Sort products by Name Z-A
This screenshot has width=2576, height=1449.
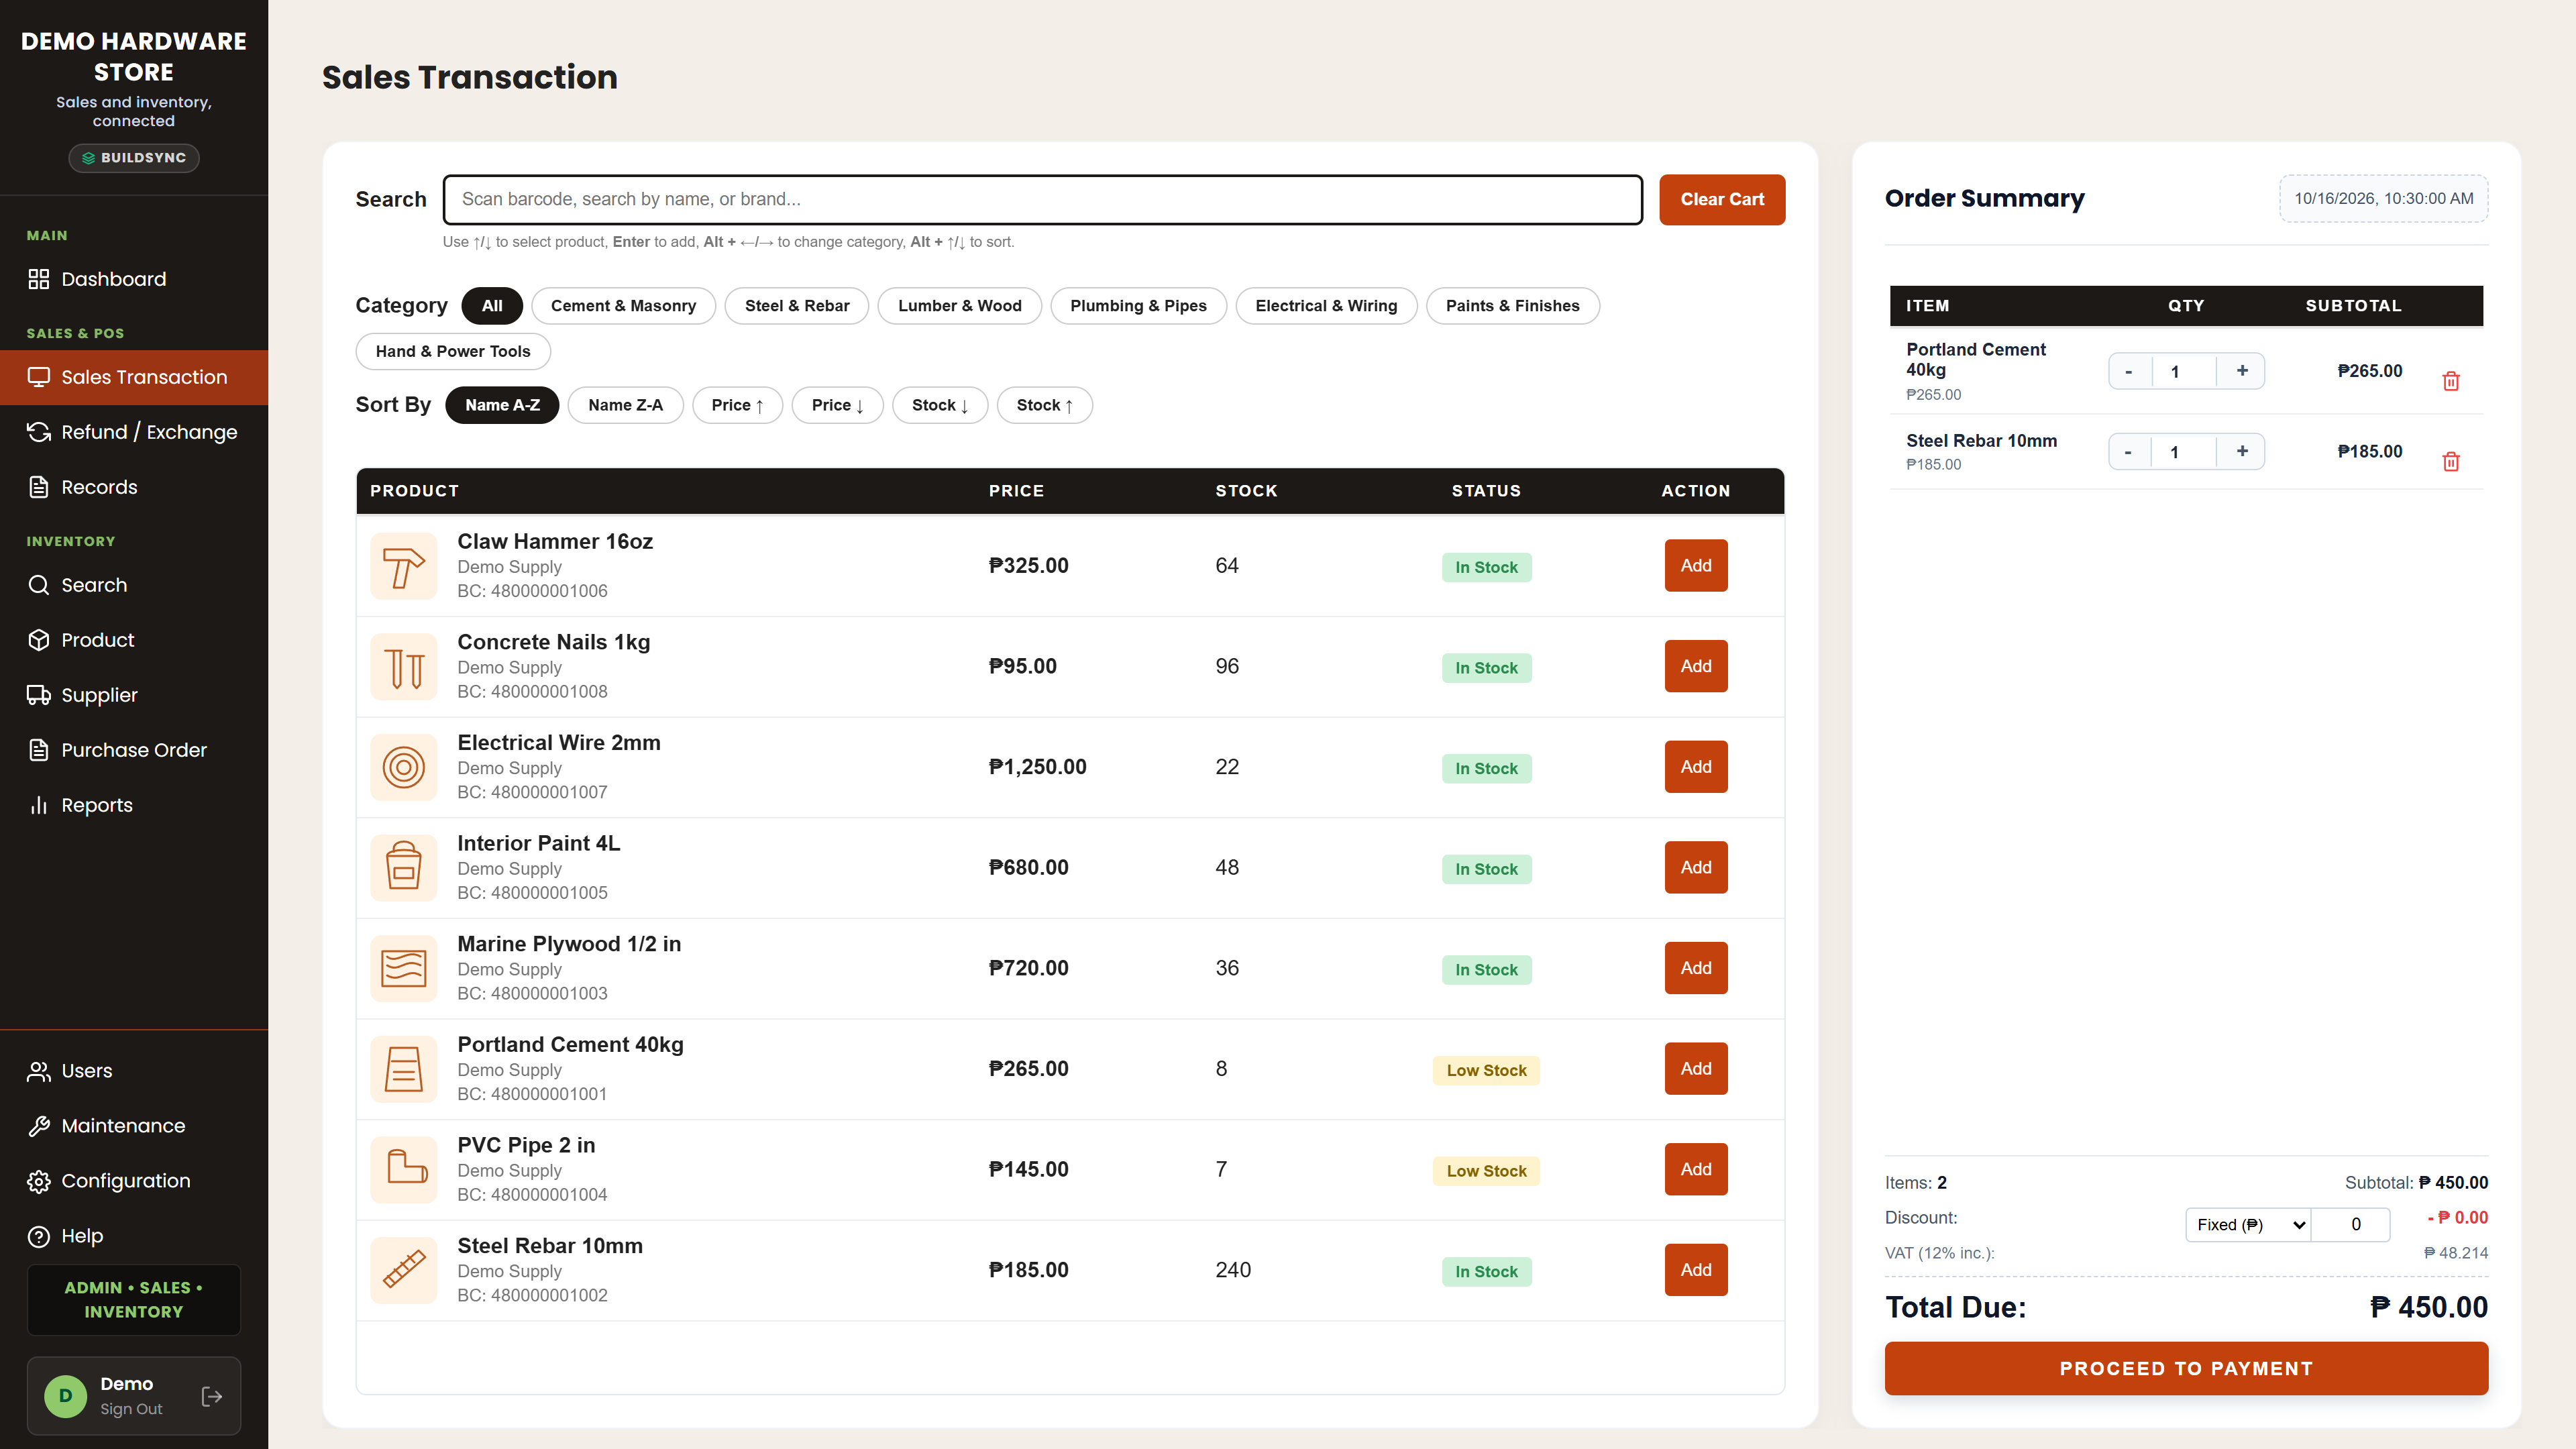point(625,405)
